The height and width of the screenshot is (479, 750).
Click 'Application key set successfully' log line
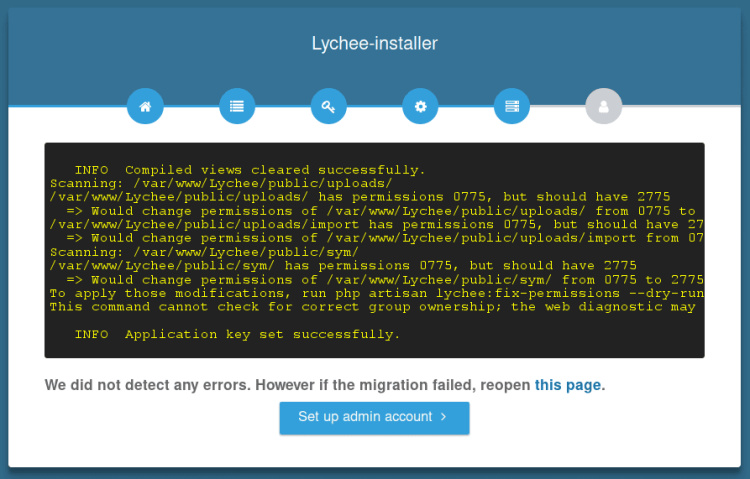(x=237, y=333)
